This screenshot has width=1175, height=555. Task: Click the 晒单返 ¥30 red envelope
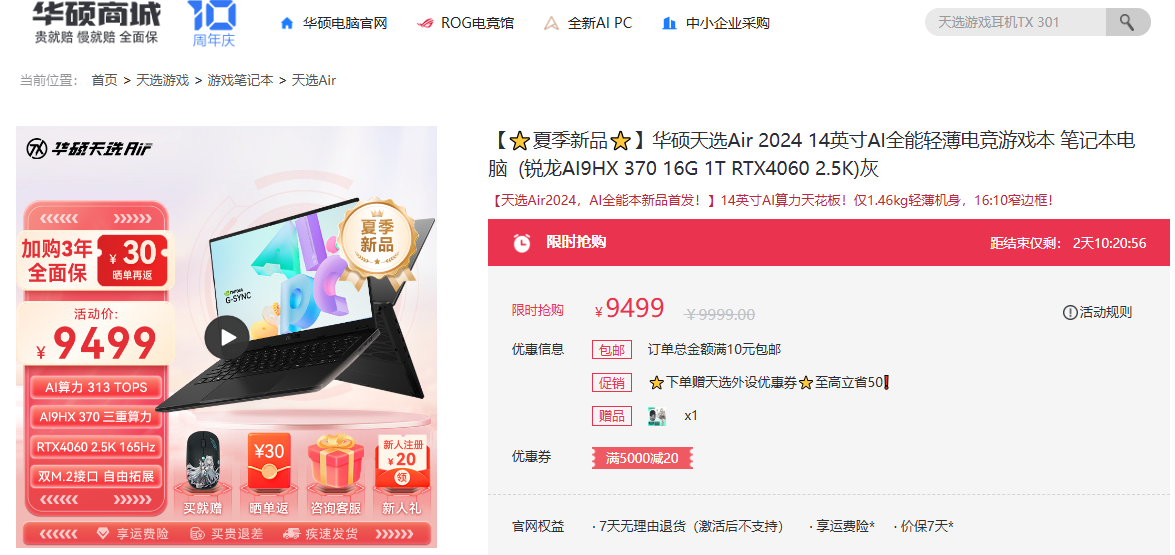pyautogui.click(x=268, y=461)
